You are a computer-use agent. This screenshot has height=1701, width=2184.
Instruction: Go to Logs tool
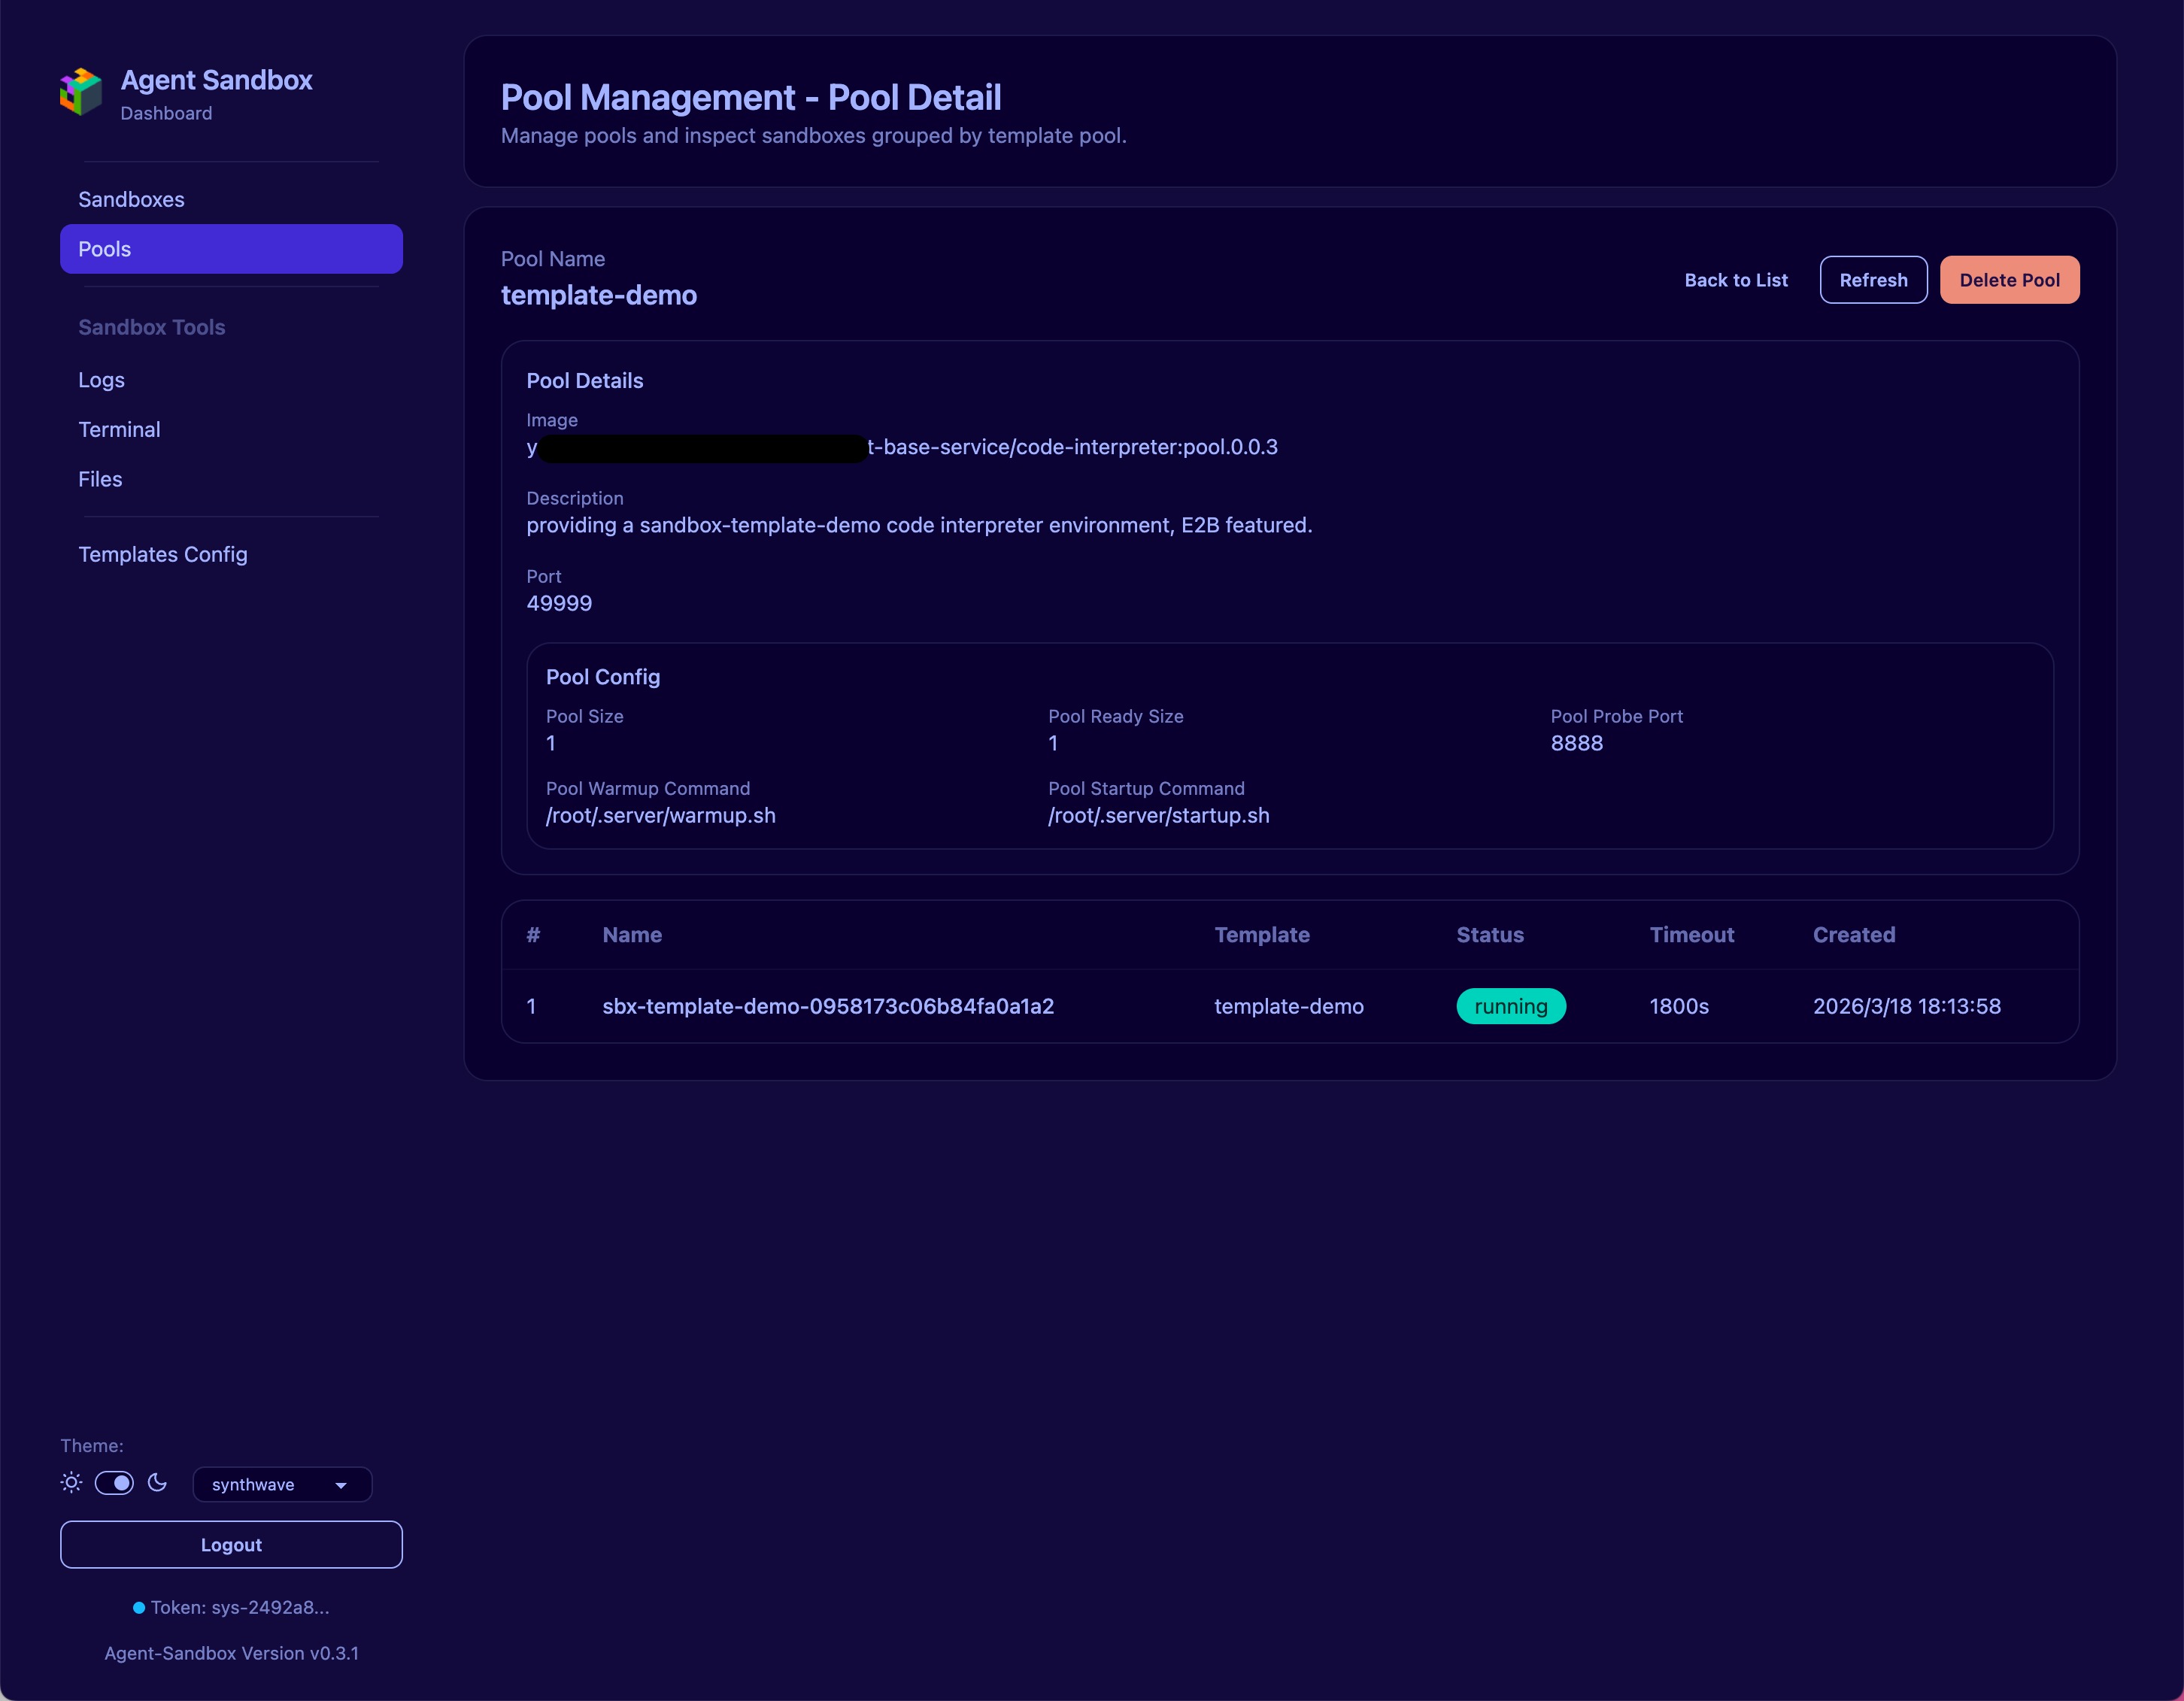pyautogui.click(x=101, y=380)
